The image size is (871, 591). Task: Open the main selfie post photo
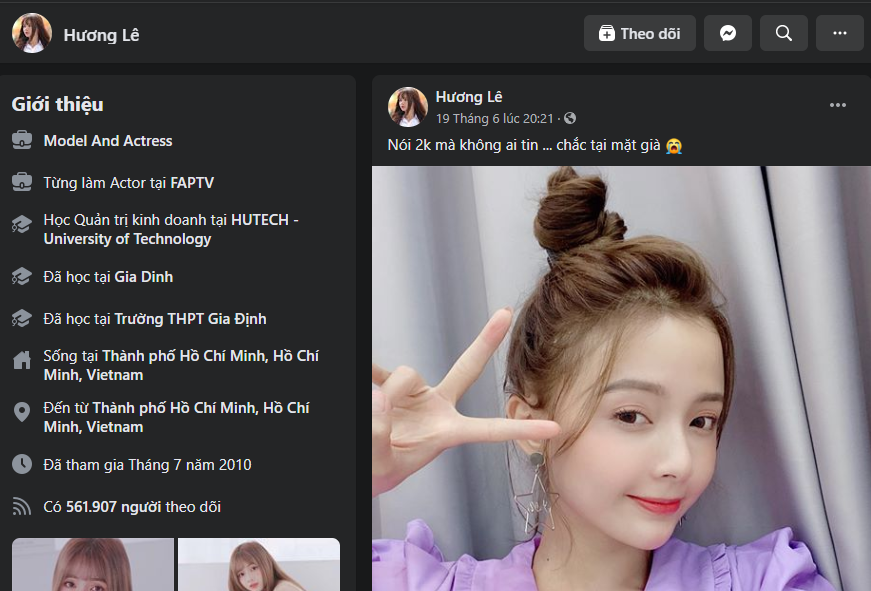tap(620, 380)
